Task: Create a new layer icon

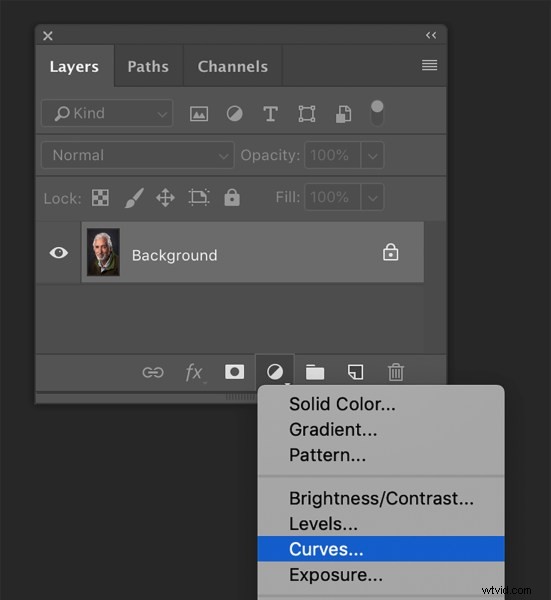Action: pyautogui.click(x=355, y=372)
